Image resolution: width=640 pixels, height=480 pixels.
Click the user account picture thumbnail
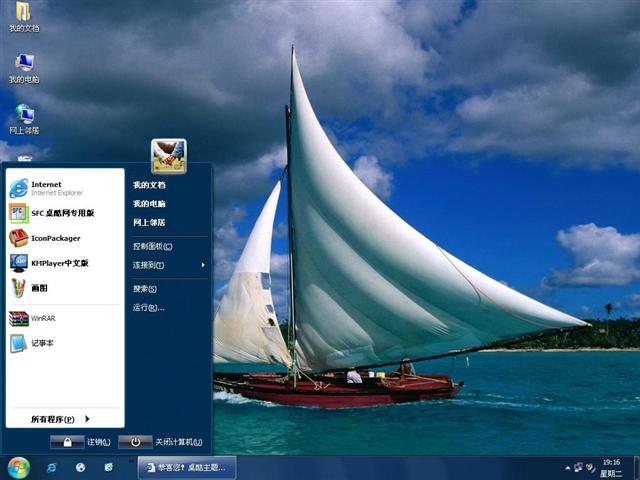point(168,155)
